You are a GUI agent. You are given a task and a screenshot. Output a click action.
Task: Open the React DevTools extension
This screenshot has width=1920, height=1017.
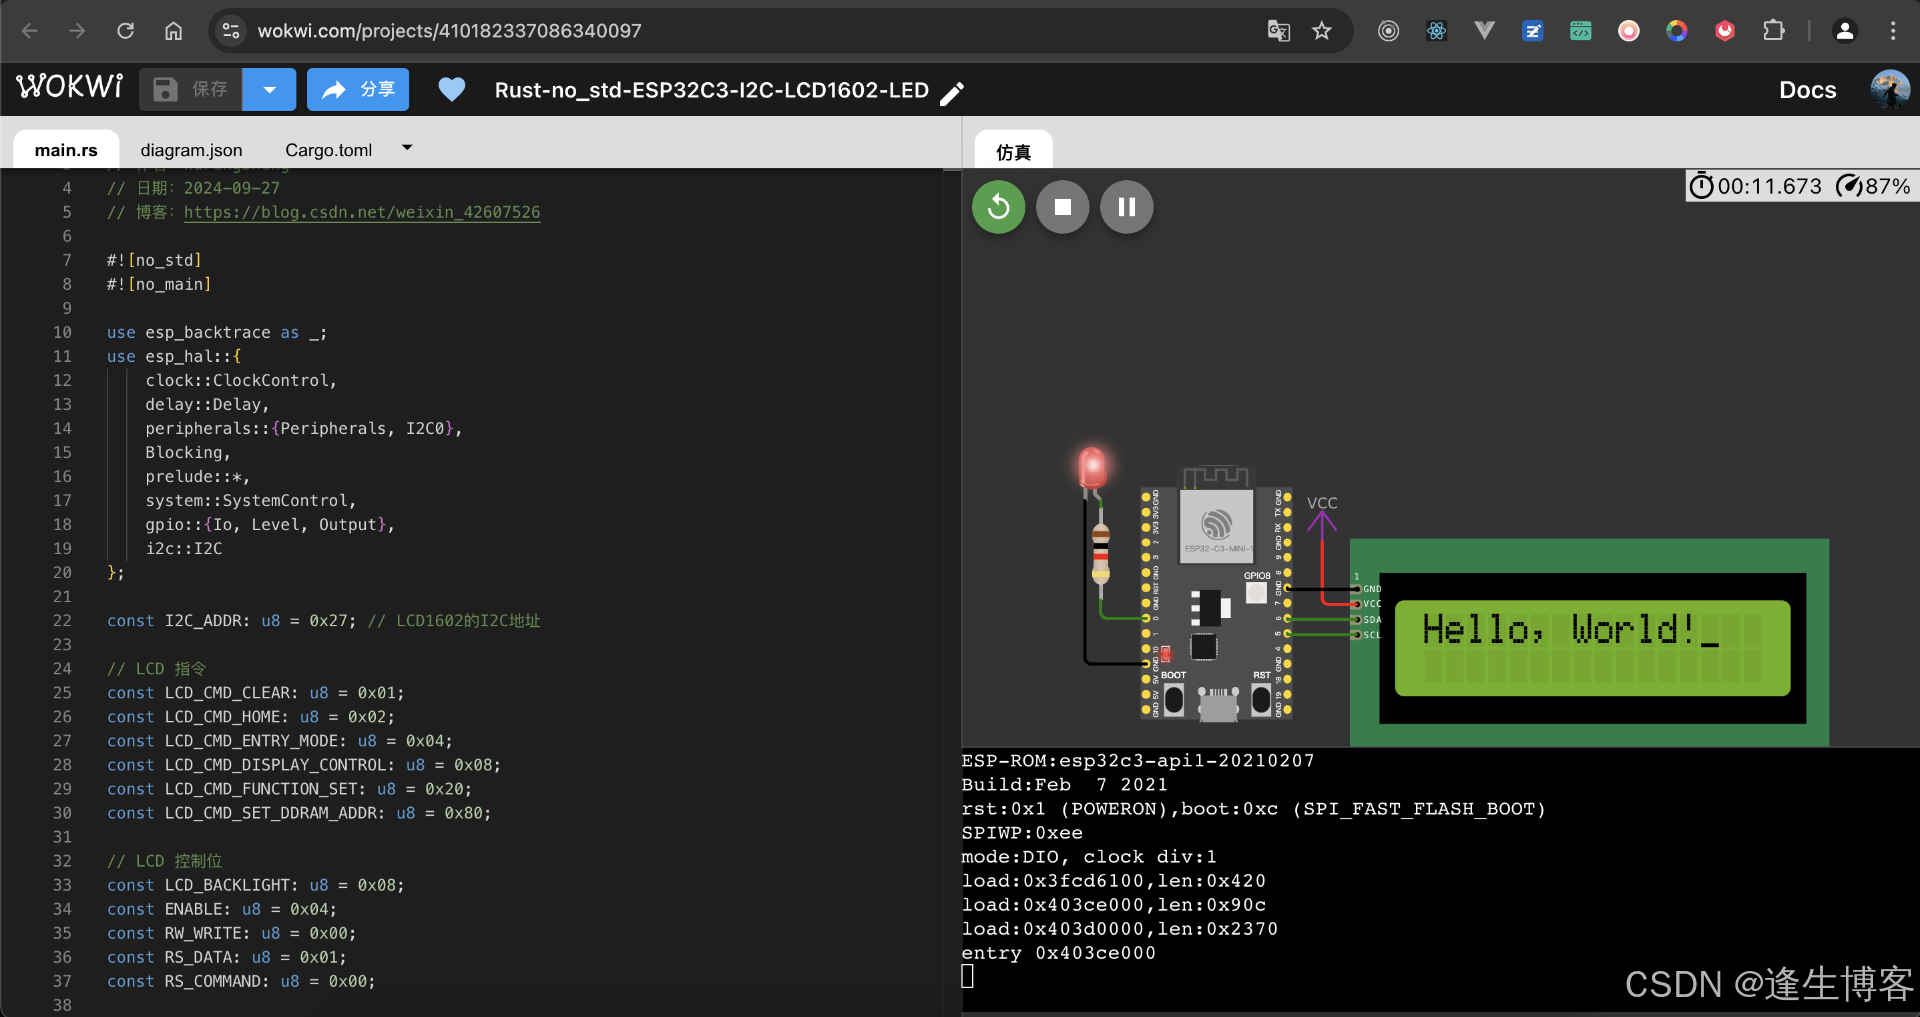click(1436, 31)
